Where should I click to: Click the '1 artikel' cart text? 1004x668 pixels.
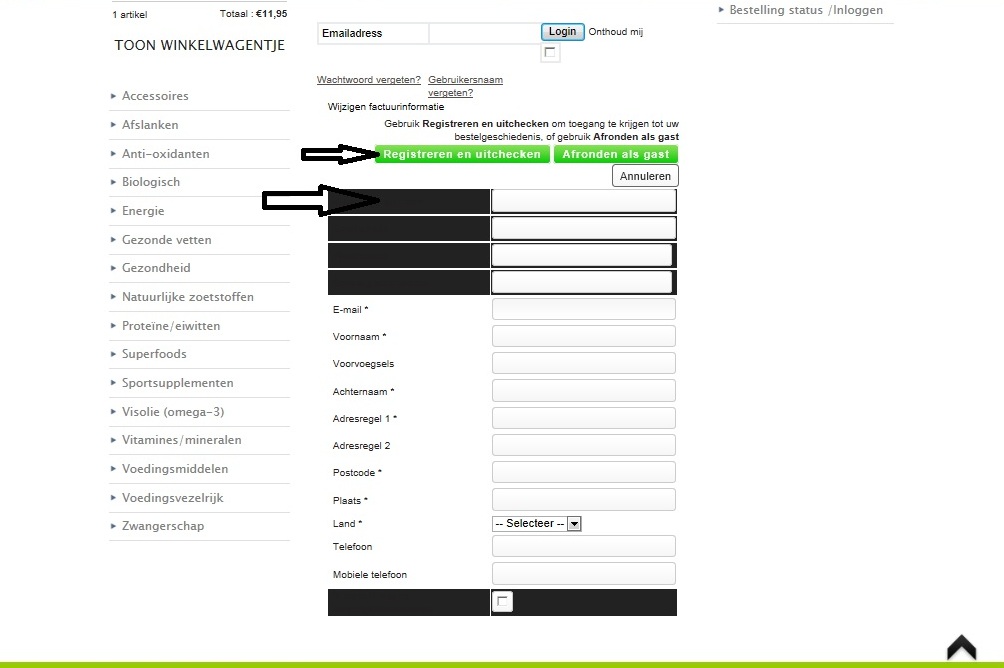point(130,14)
